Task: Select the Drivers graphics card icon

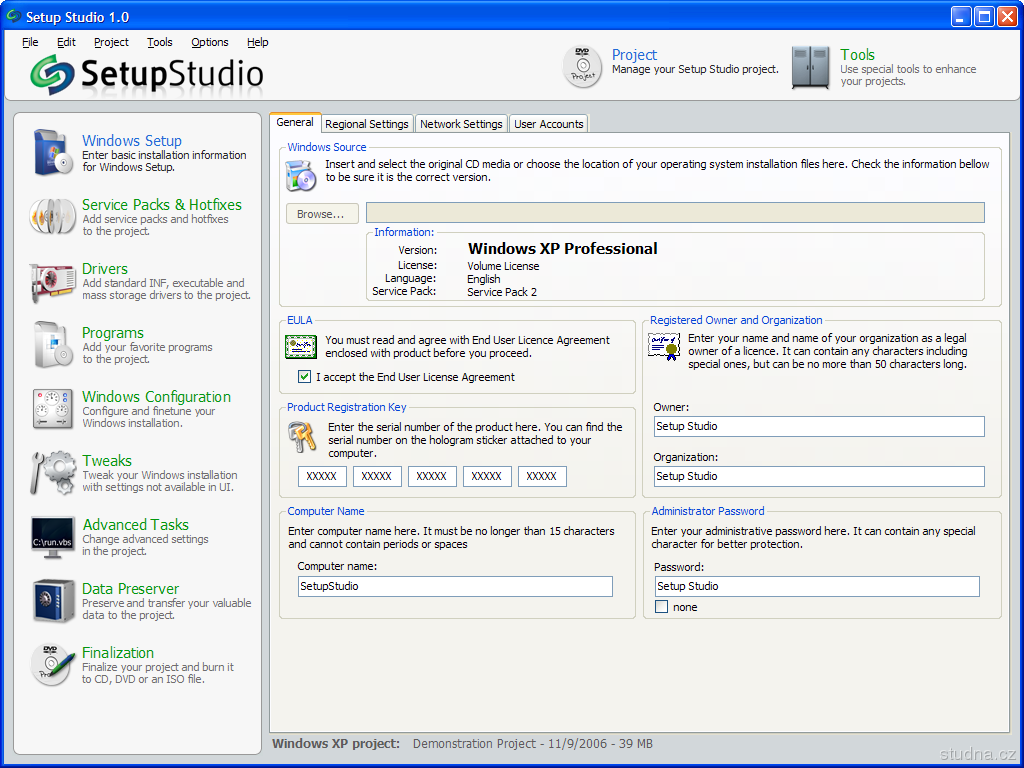Action: [x=52, y=280]
